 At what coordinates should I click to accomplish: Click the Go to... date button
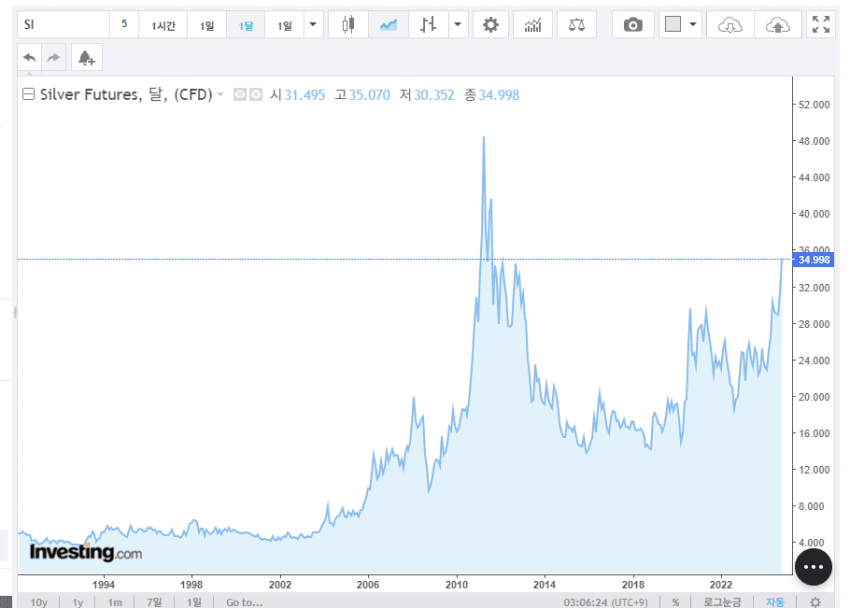(244, 602)
